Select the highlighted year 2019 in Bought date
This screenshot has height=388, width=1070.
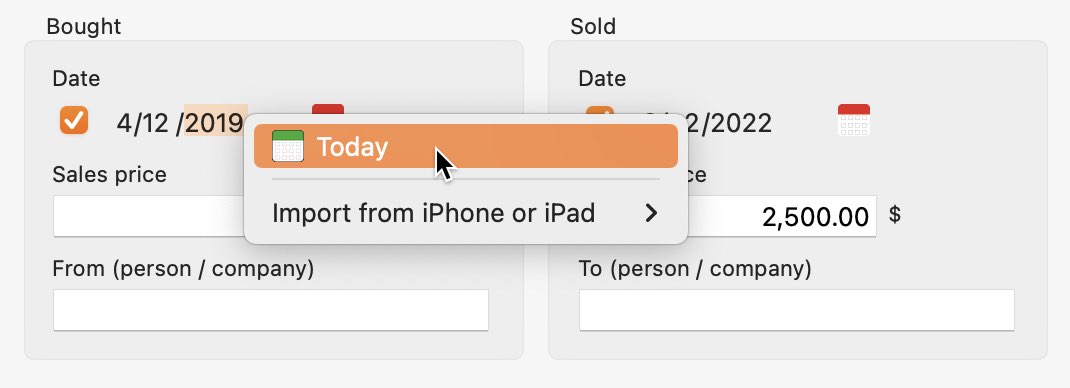pyautogui.click(x=214, y=123)
